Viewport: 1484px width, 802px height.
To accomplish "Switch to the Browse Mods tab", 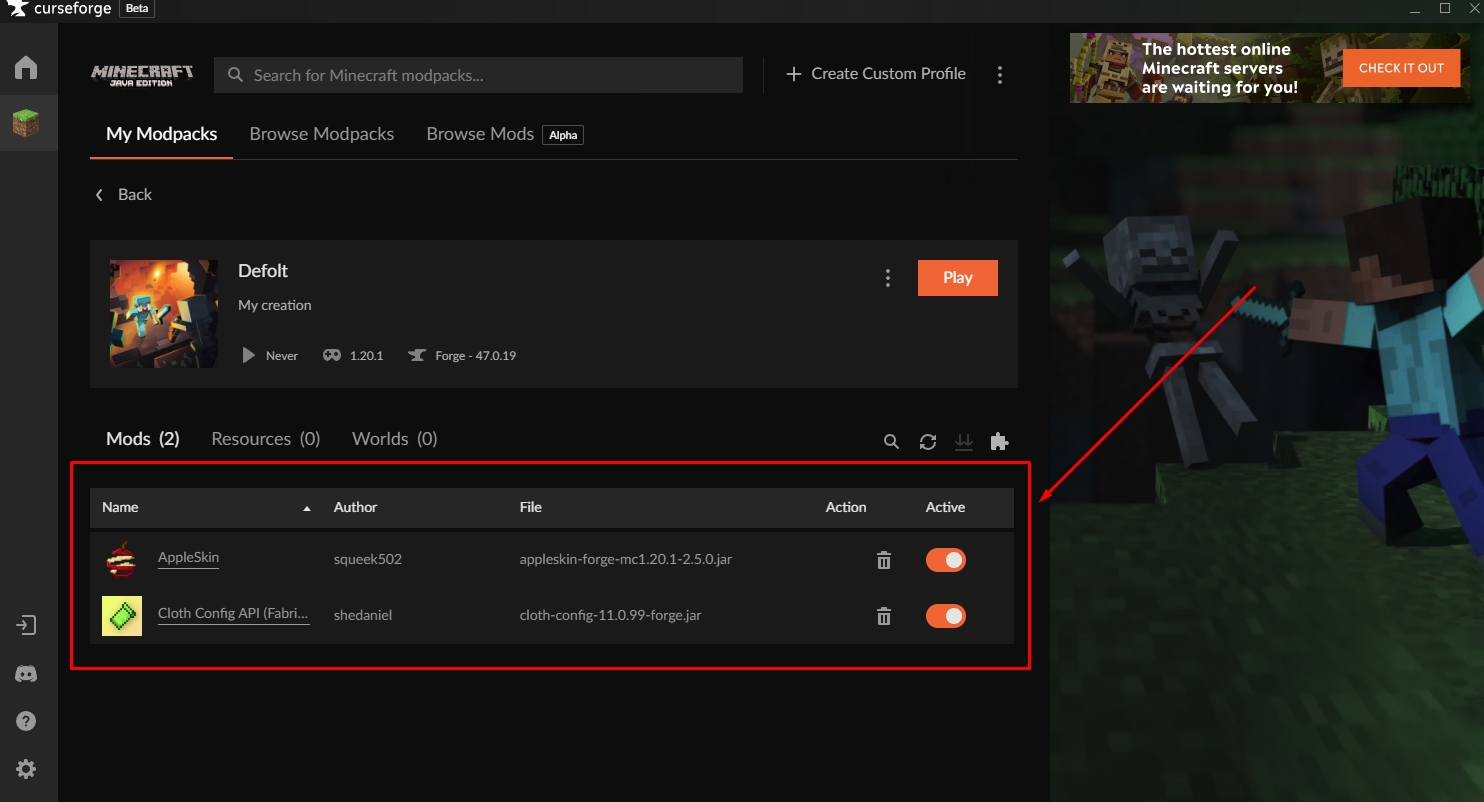I will pyautogui.click(x=480, y=134).
